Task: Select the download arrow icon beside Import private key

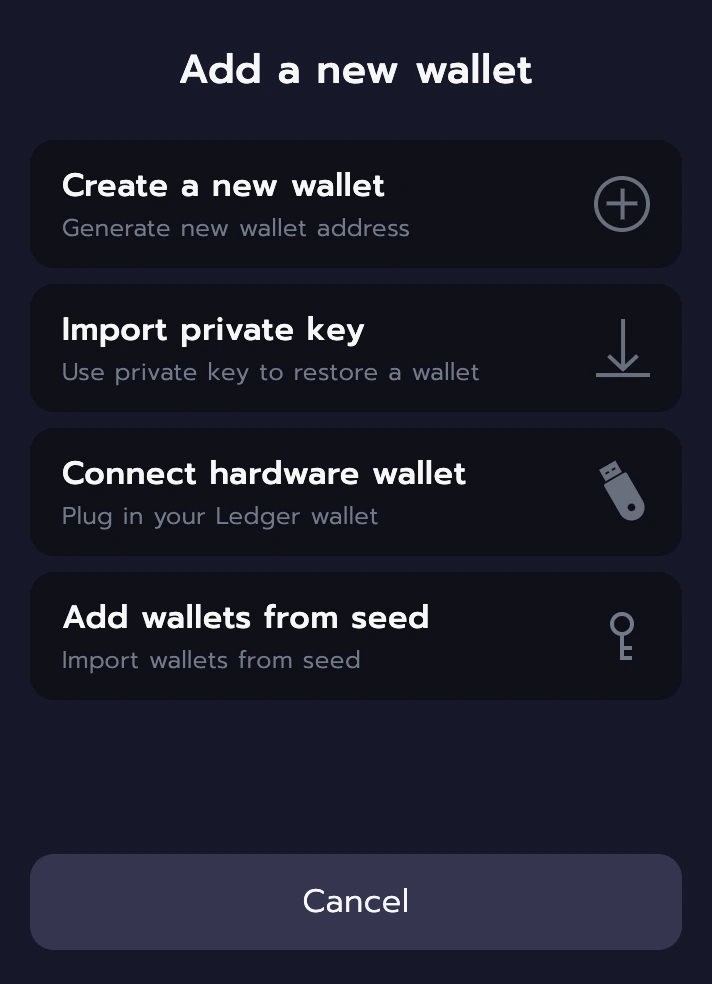Action: click(621, 348)
